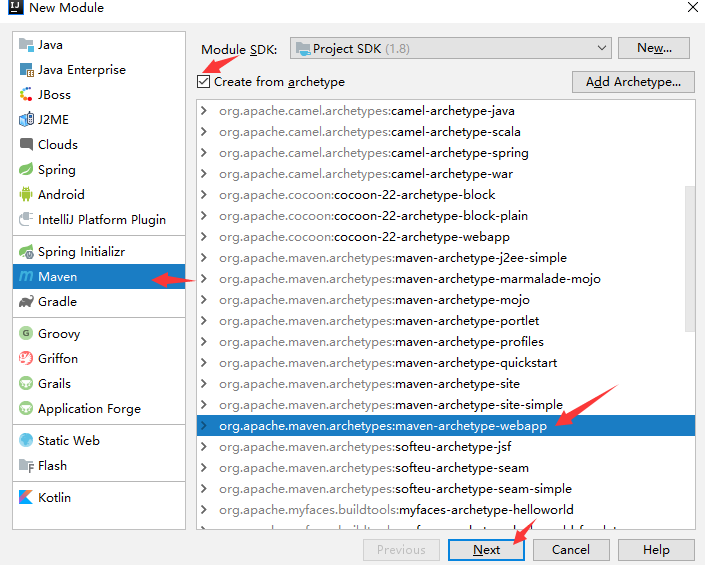This screenshot has width=705, height=565.
Task: Click the Groovy green G icon
Action: (26, 334)
